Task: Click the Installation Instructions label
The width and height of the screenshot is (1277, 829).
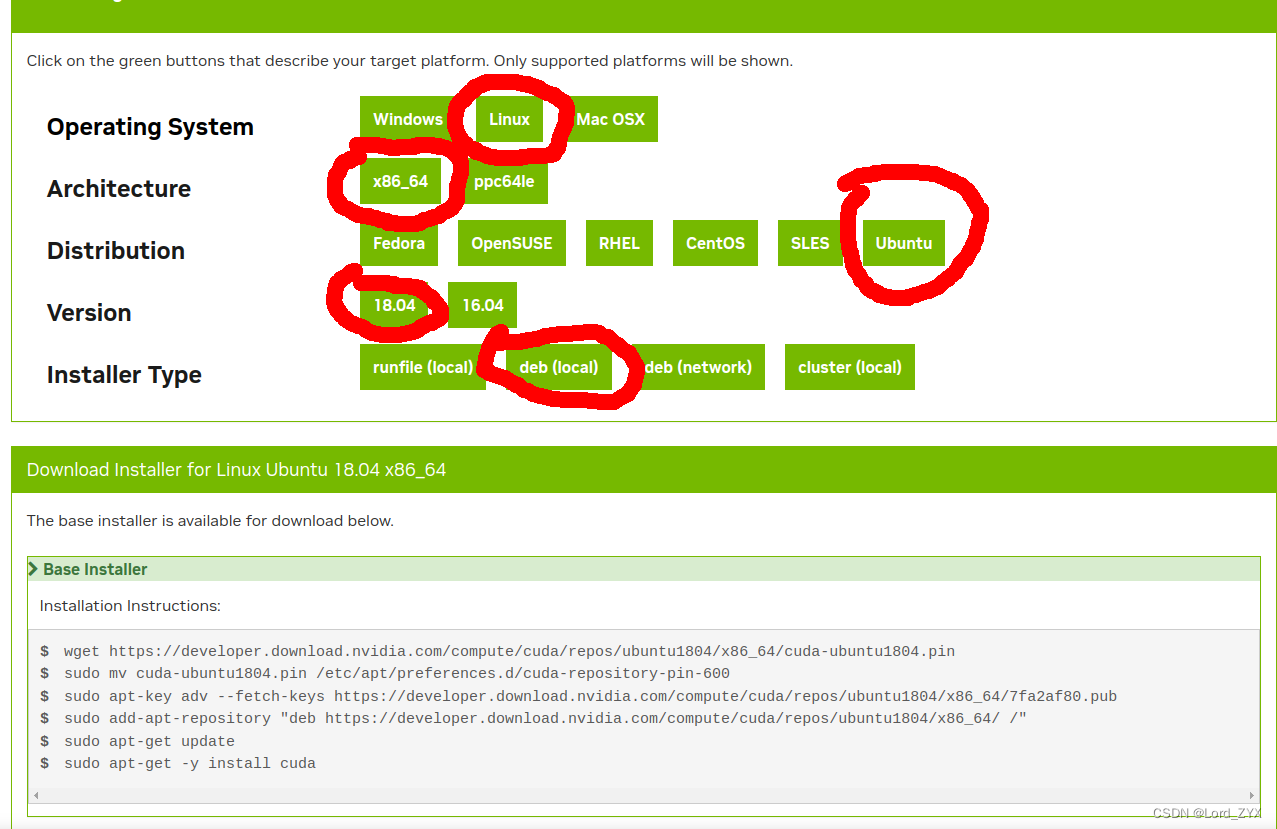Action: tap(130, 606)
